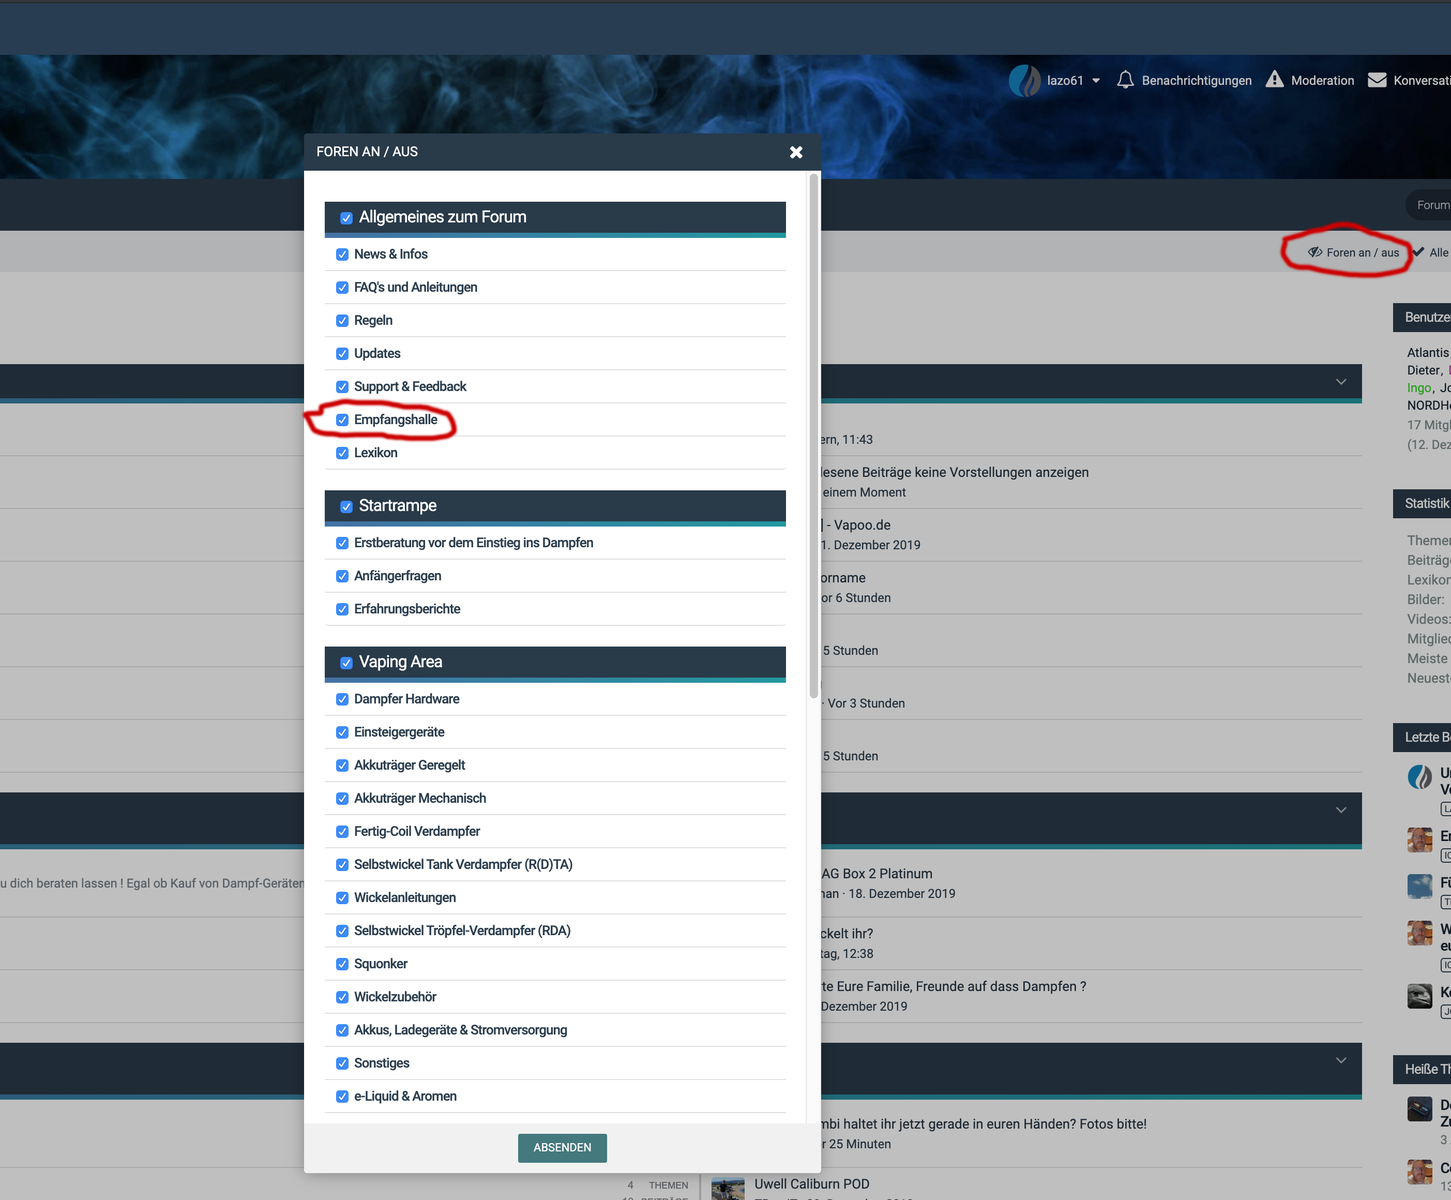Toggle the Allgemeines zum Forum category checkbox
The image size is (1451, 1200).
(x=346, y=218)
